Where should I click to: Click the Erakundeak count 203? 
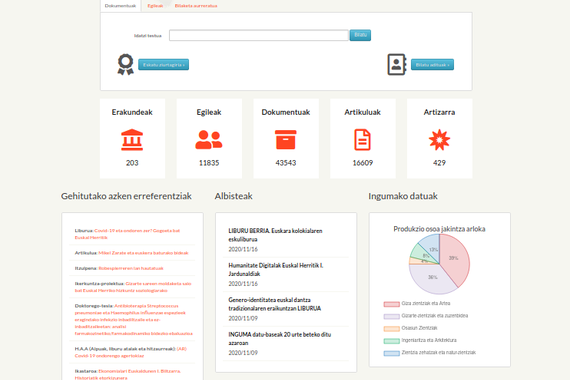(x=132, y=163)
